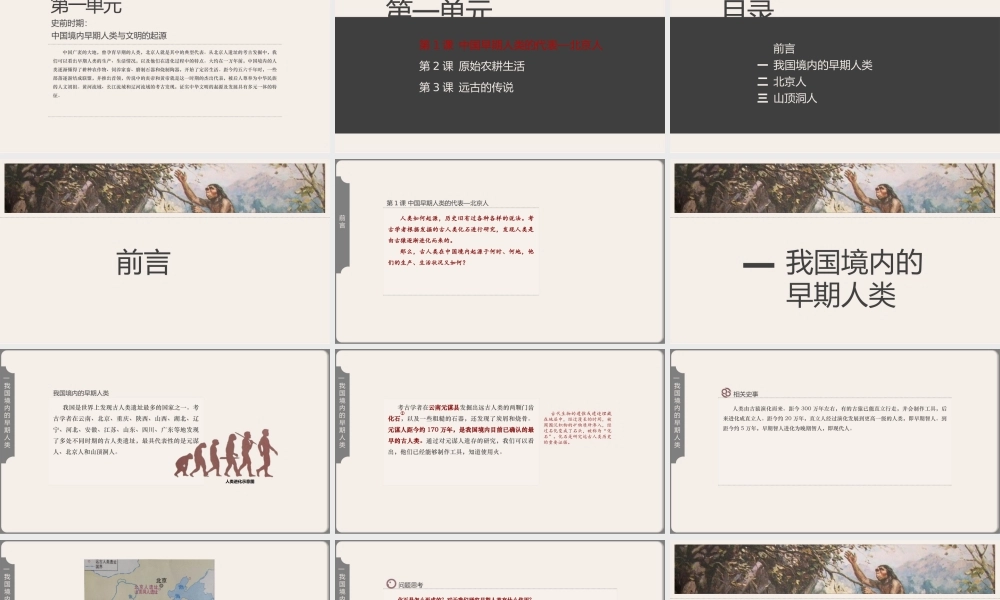
Task: Open the slide with human evolution silhouettes
Action: tap(165, 441)
